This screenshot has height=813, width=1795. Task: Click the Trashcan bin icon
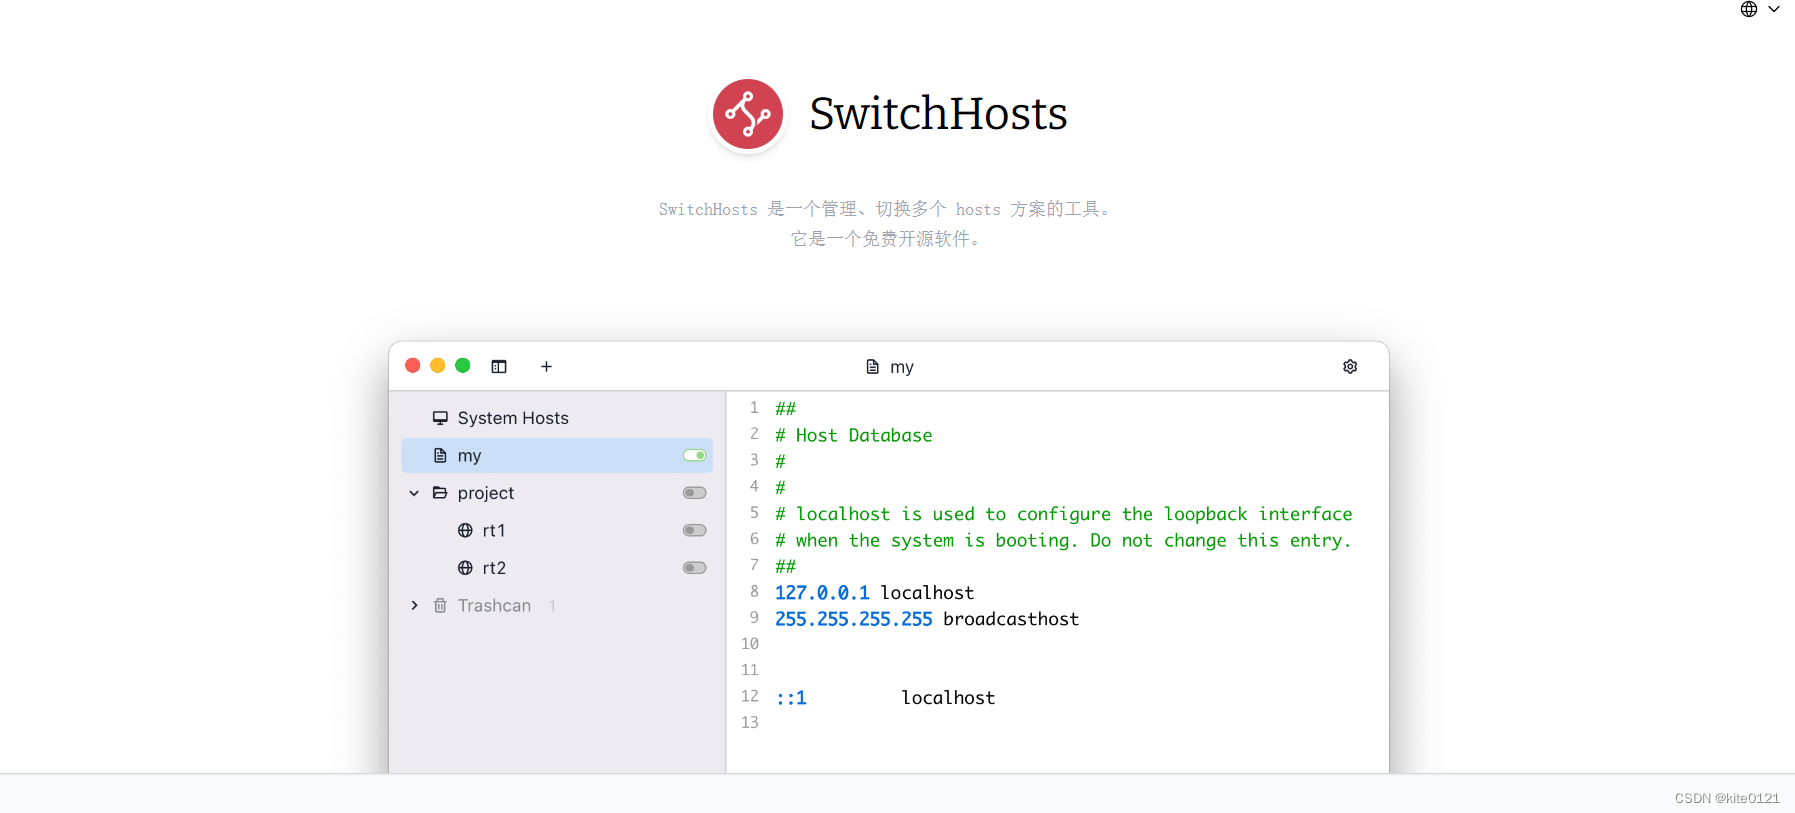click(x=440, y=606)
